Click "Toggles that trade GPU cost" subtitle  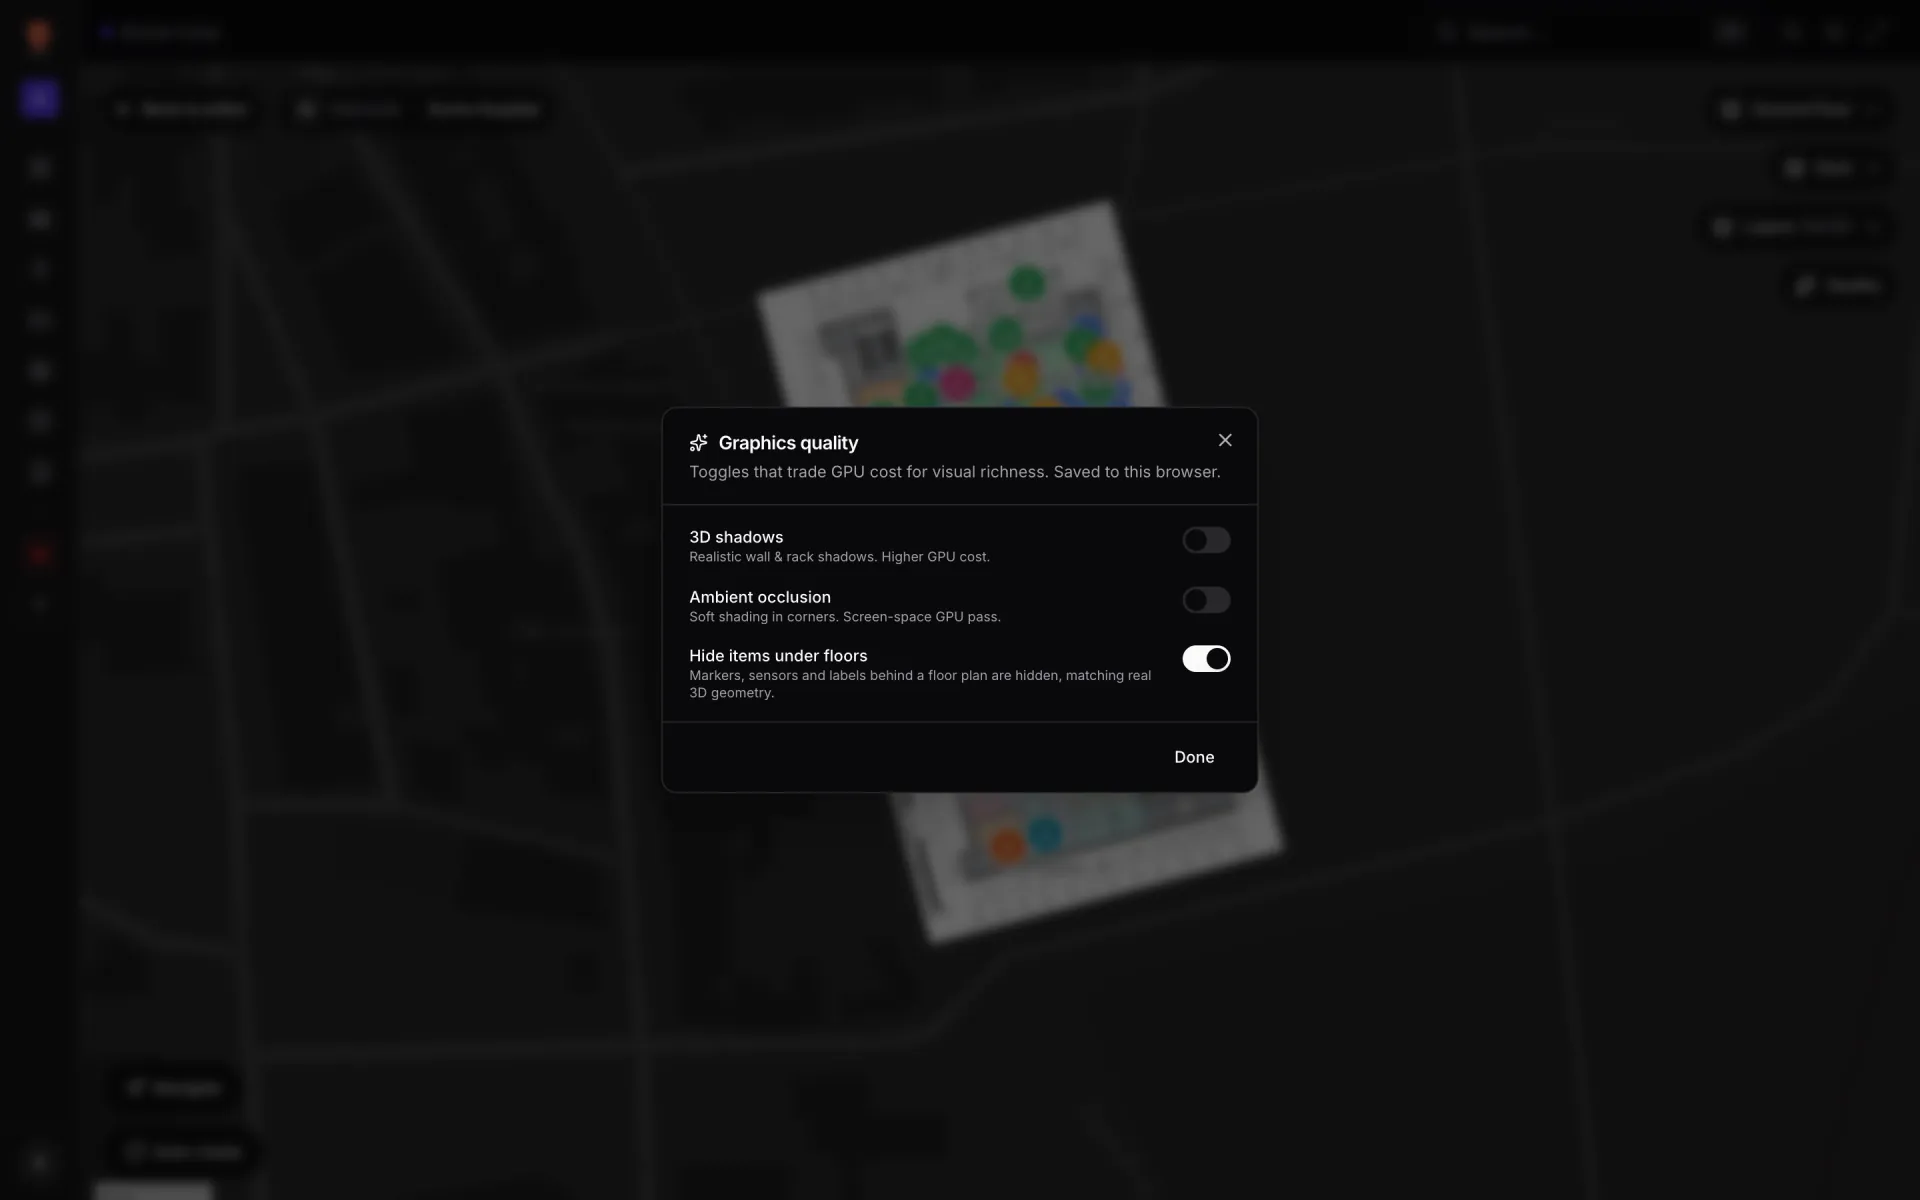[954, 472]
